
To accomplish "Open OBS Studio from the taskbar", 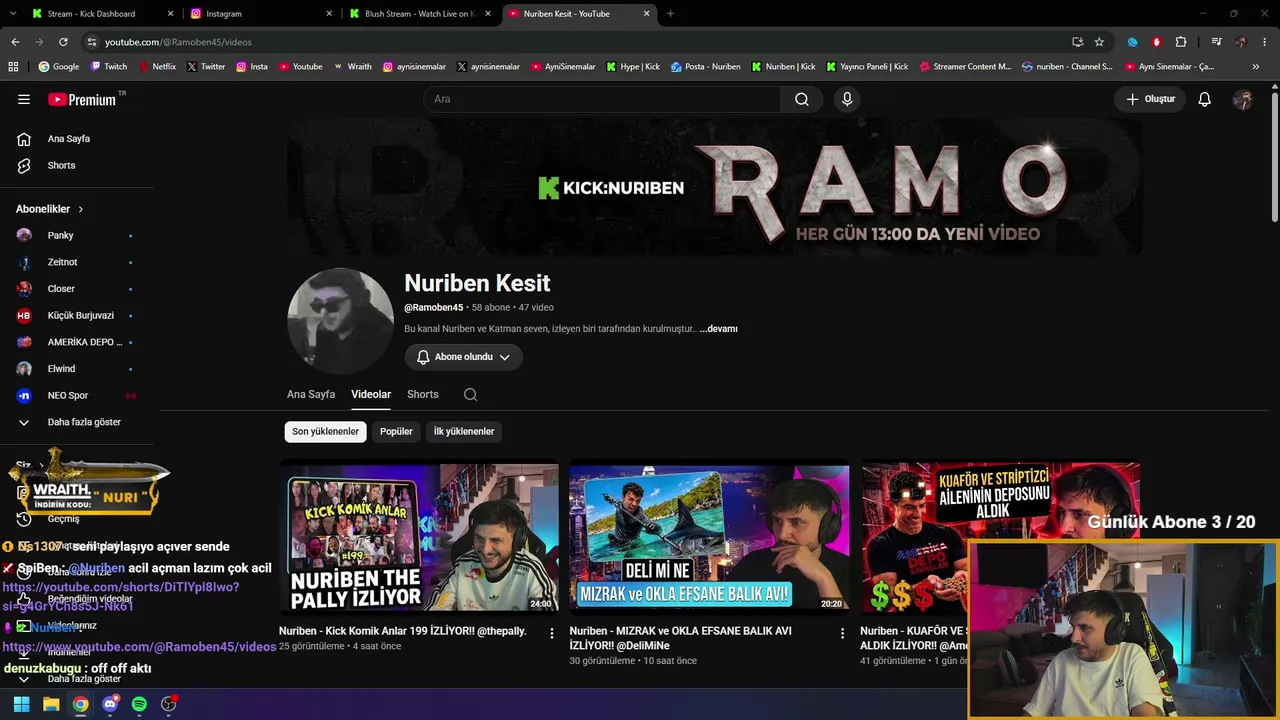I will coord(169,704).
